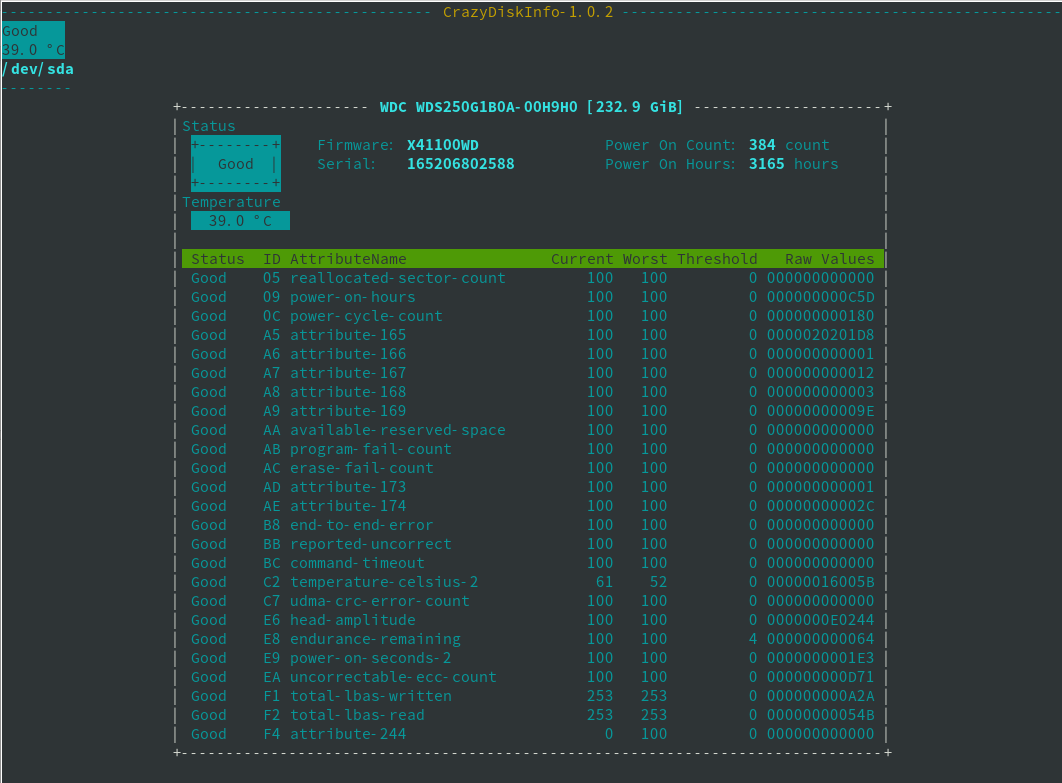Click the Good status box in Status section

point(236,164)
